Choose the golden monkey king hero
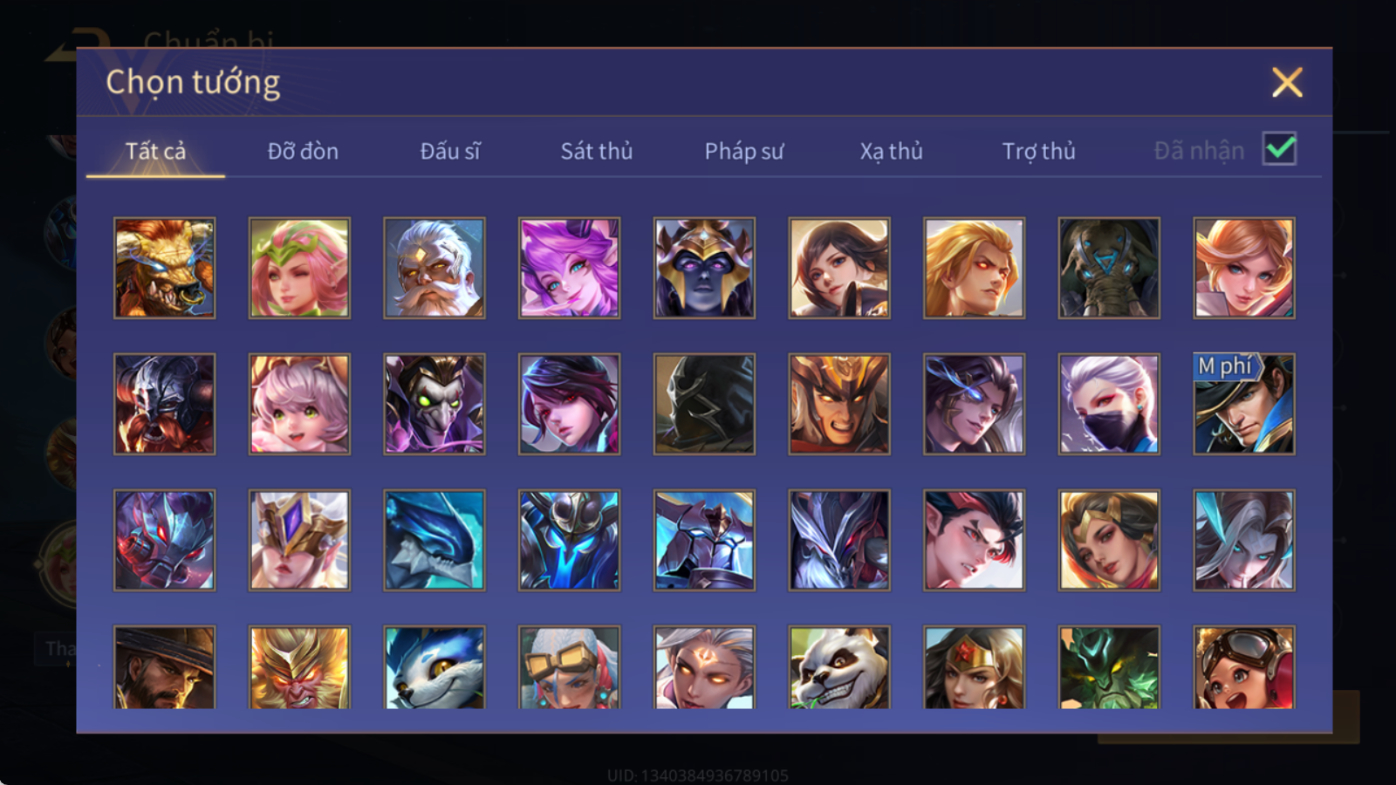Image resolution: width=1396 pixels, height=785 pixels. pos(299,668)
